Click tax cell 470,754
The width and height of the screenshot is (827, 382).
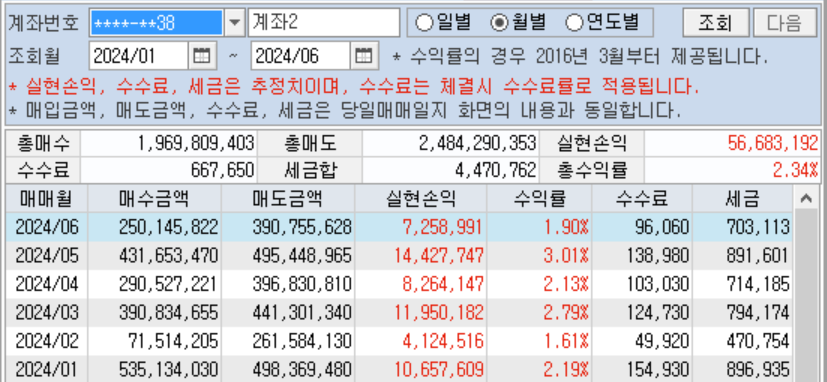tap(758, 341)
